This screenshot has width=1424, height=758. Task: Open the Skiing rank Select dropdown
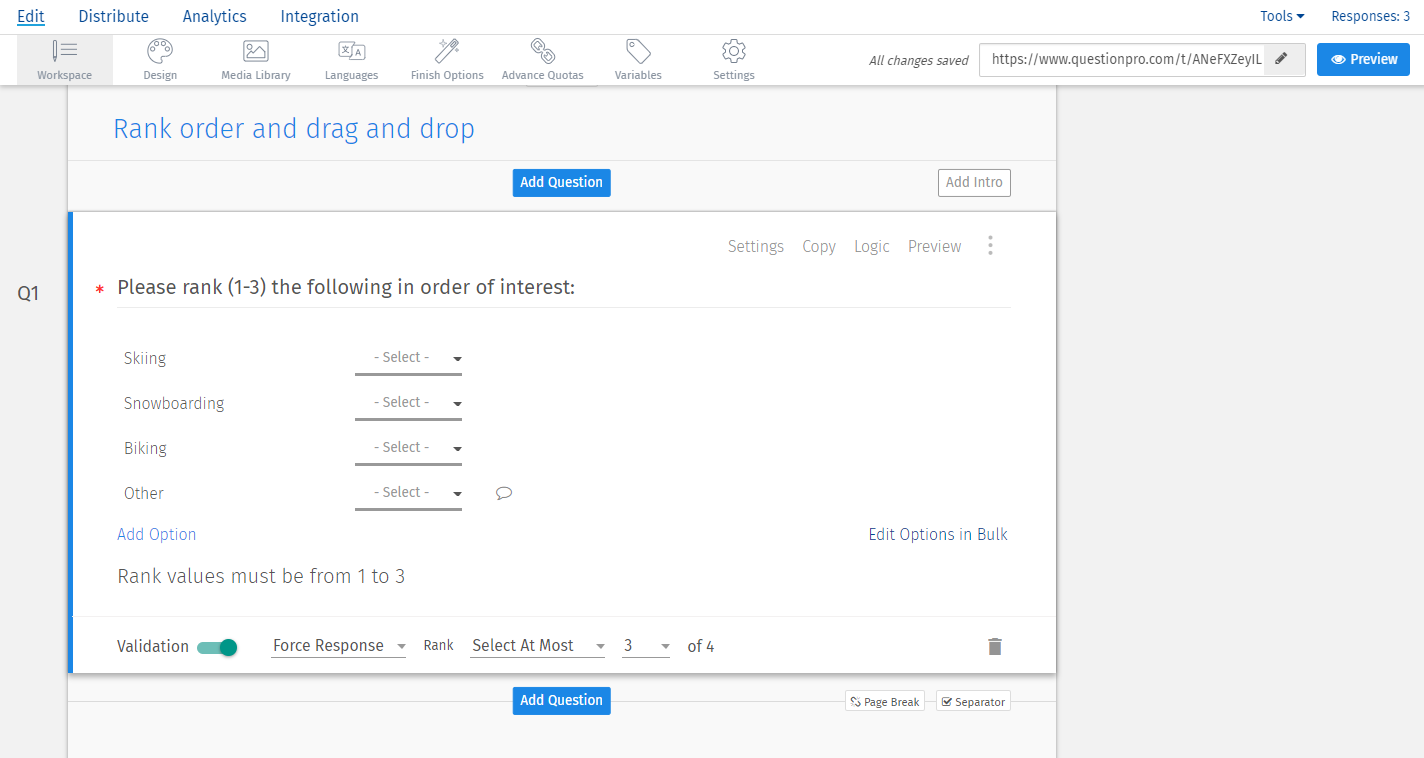(x=408, y=357)
